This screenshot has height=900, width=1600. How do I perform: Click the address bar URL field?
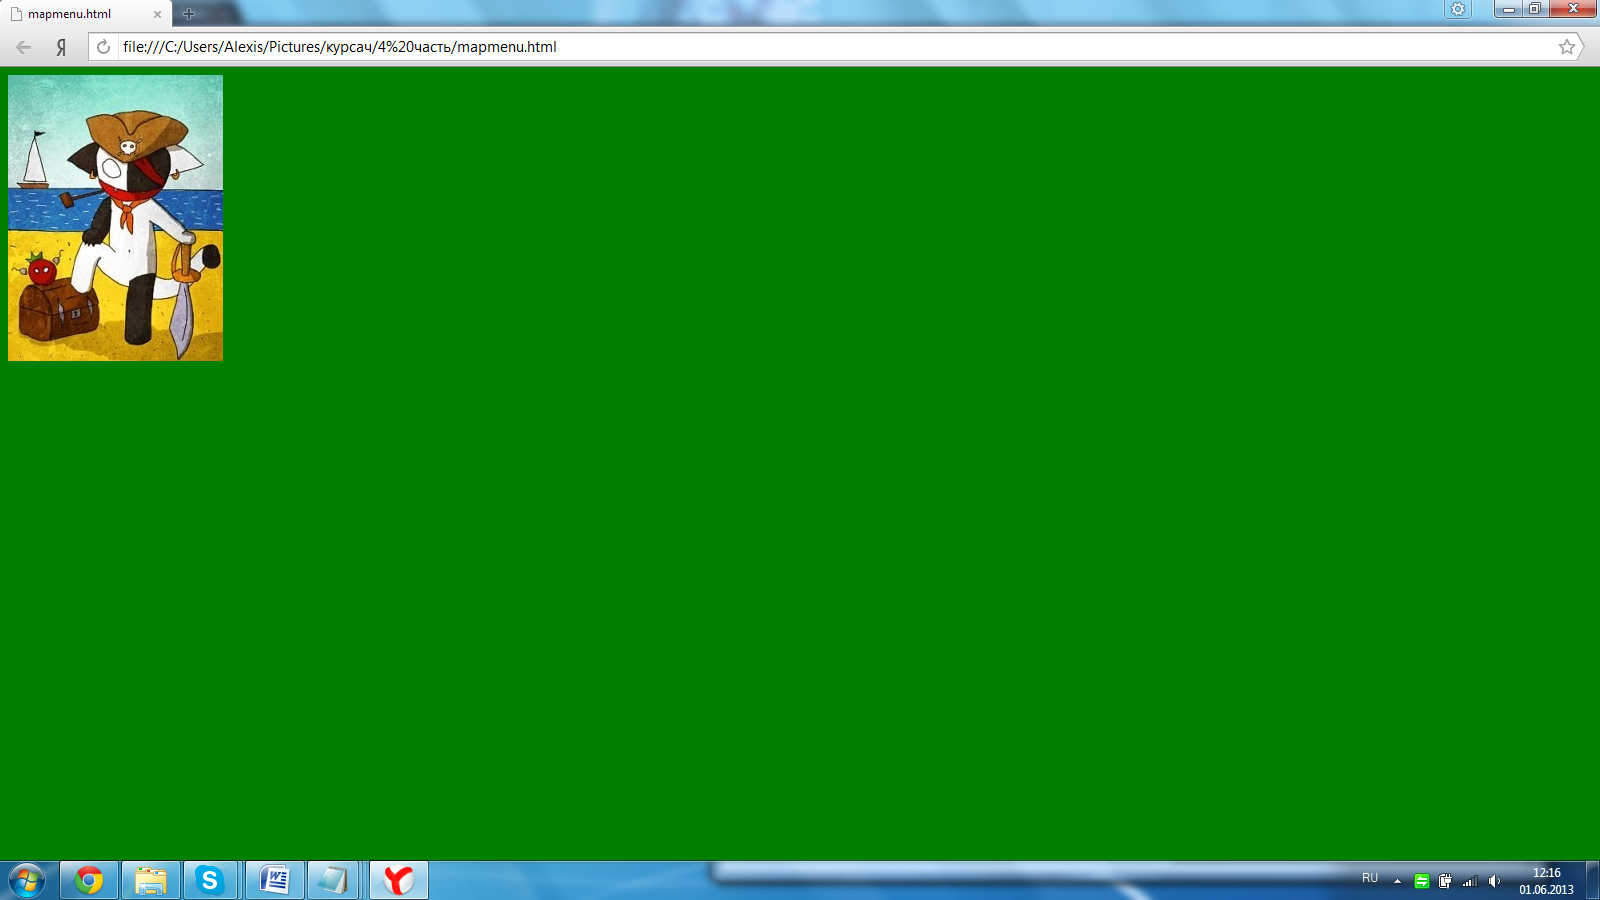pos(838,47)
